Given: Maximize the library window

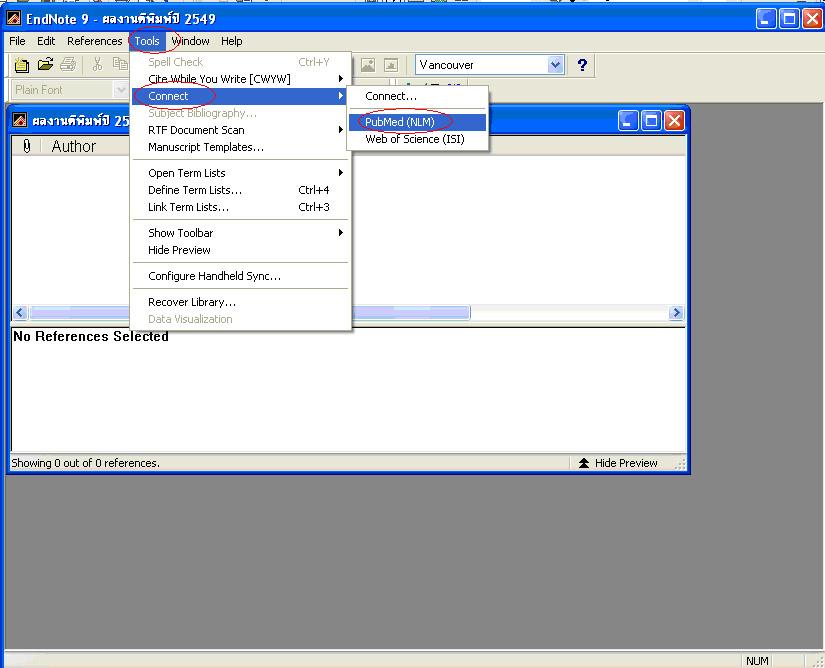Looking at the screenshot, I should point(651,120).
